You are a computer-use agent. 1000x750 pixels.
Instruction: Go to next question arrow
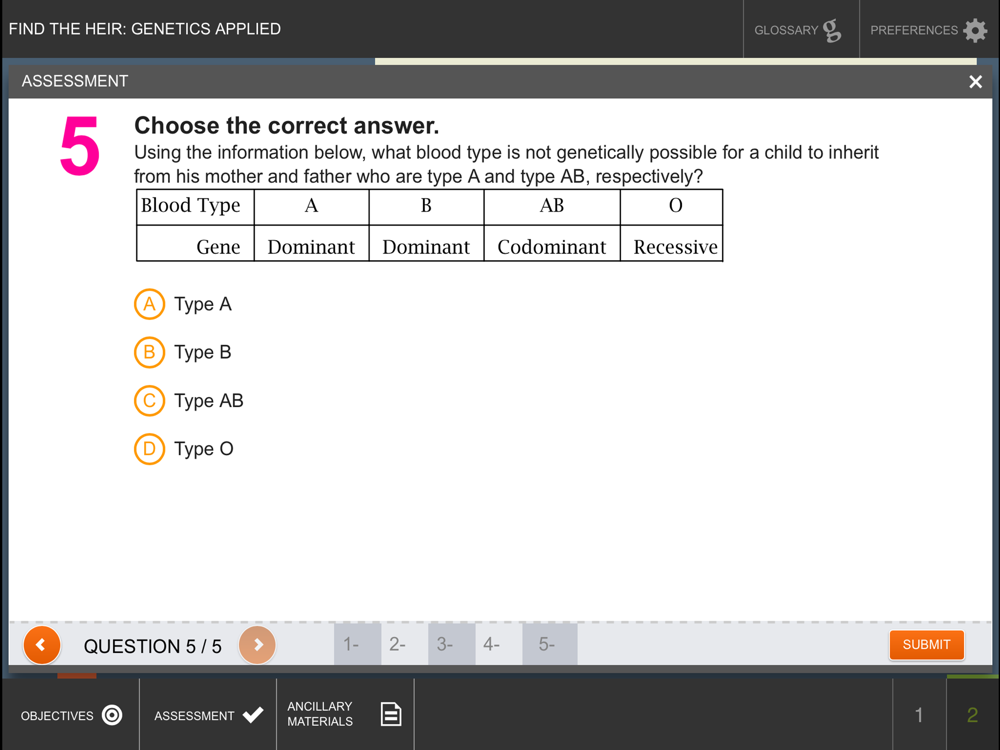257,645
